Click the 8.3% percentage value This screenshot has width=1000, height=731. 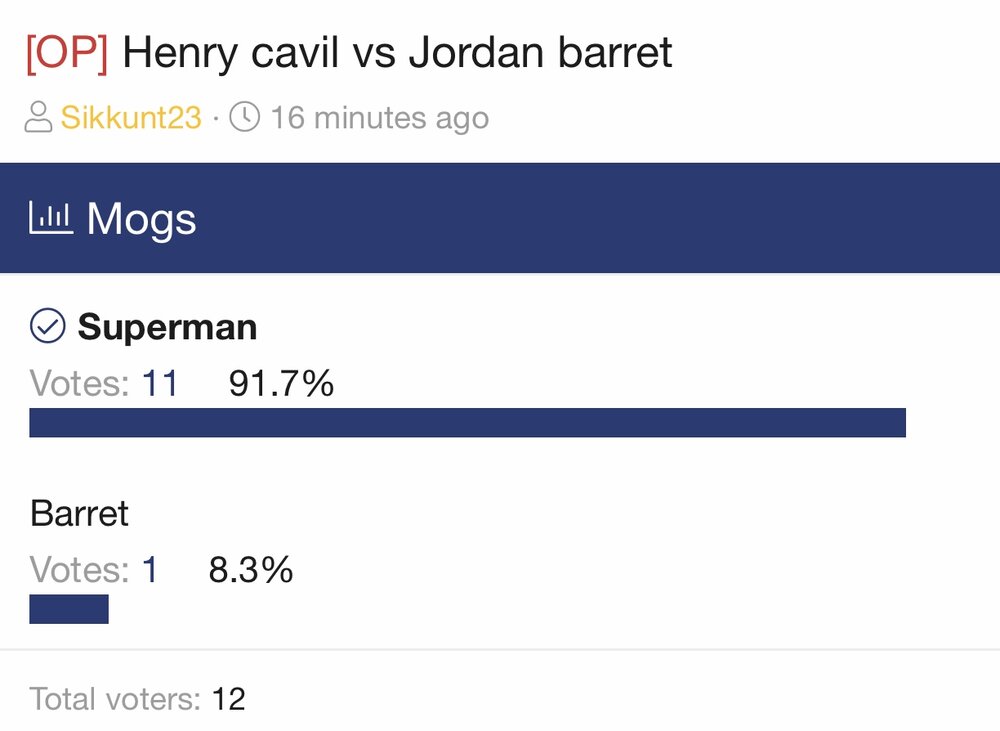click(250, 570)
